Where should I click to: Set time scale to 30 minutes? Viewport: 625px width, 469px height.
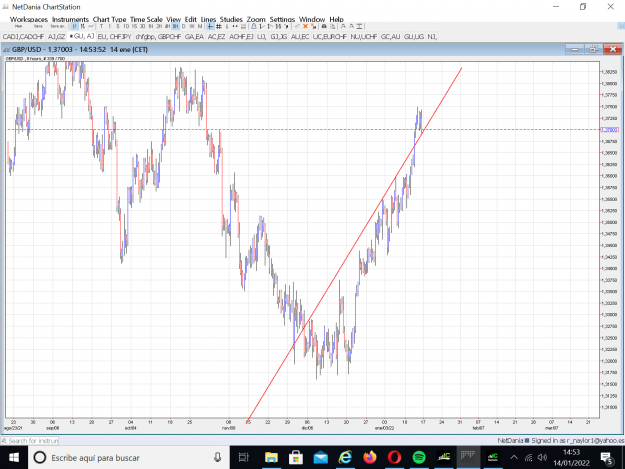pos(142,26)
